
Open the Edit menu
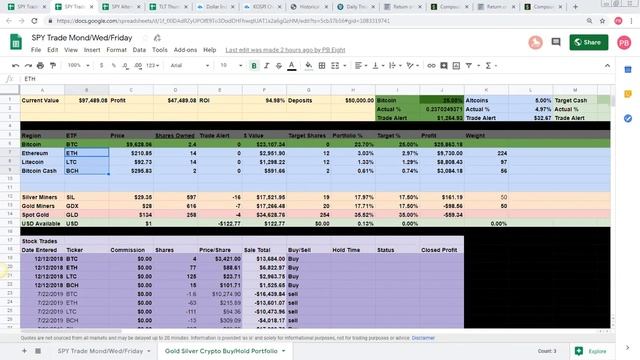pos(52,50)
